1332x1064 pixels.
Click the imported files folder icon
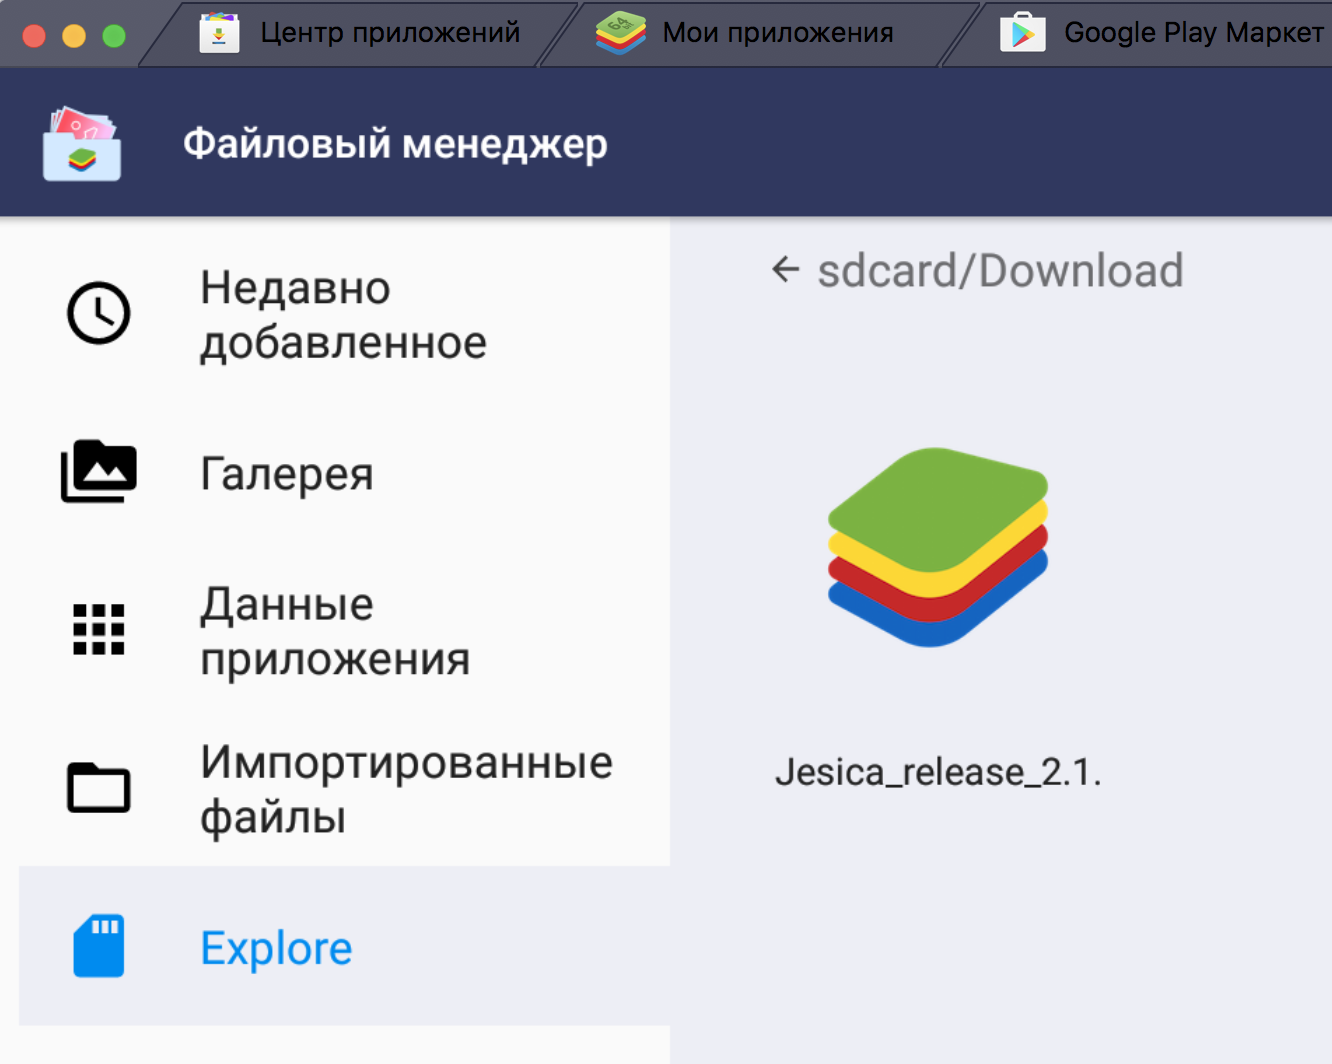click(x=98, y=787)
